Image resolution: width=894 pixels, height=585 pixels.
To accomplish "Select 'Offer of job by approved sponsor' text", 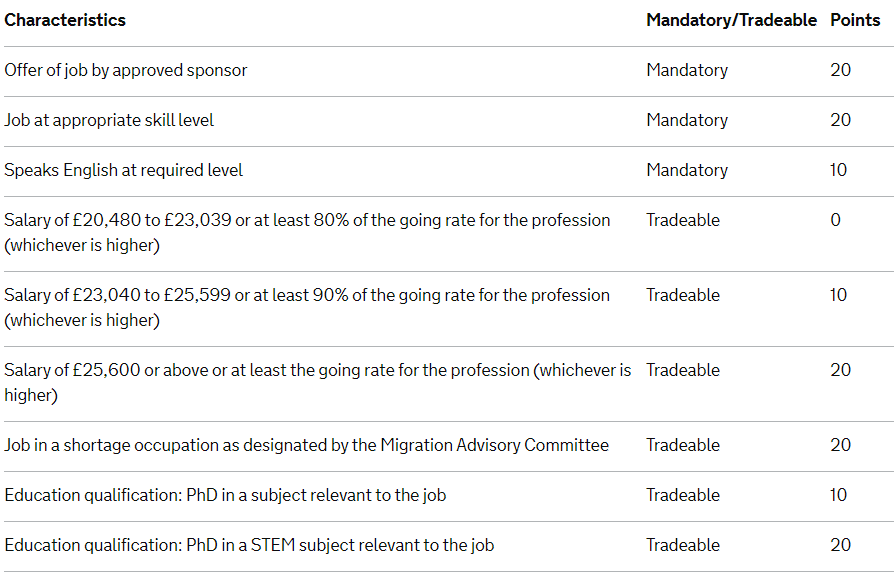I will [126, 71].
